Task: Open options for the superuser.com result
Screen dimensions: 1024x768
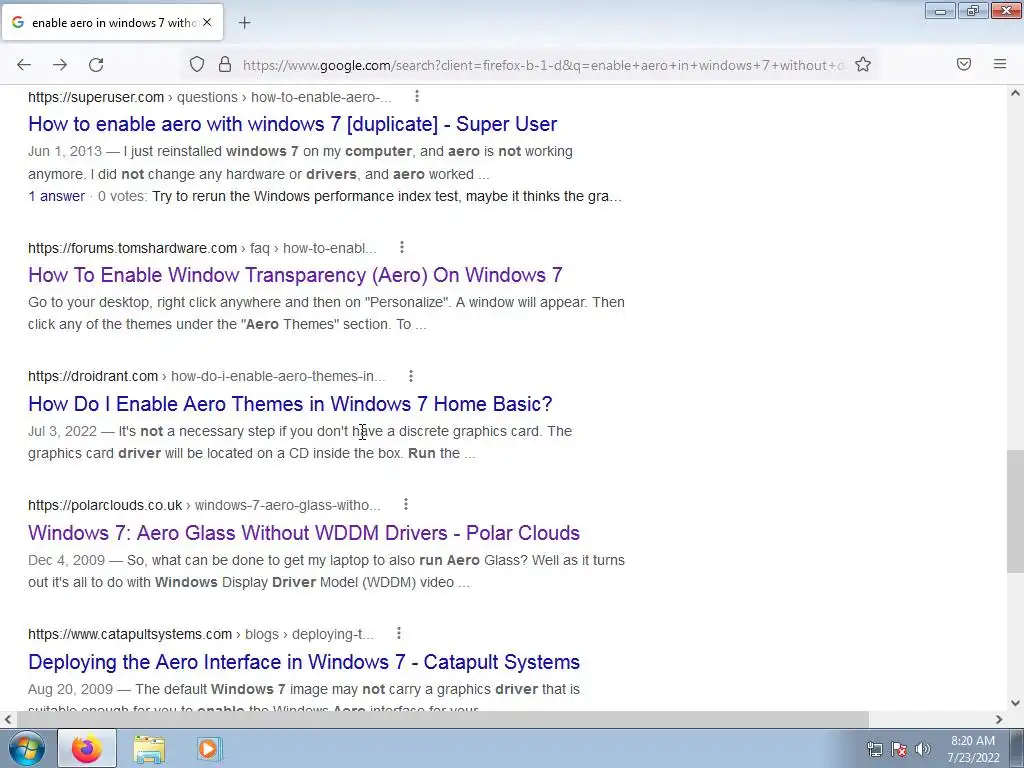Action: coord(417,97)
